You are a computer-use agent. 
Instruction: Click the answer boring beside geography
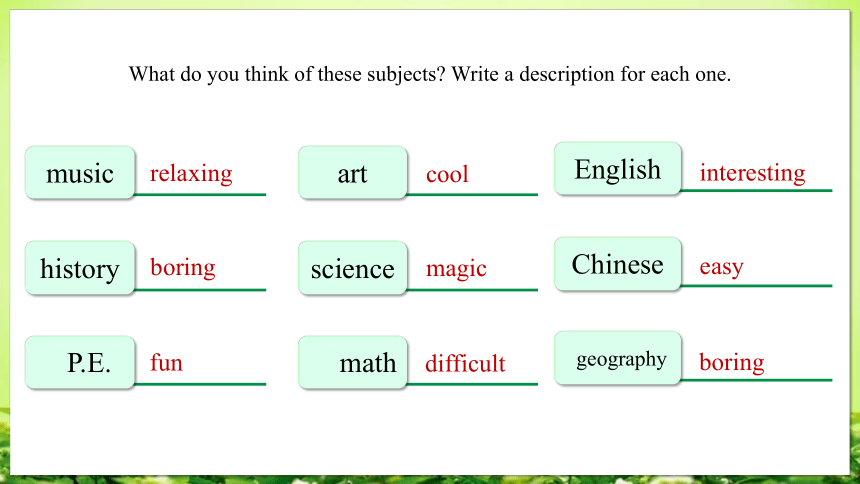coord(732,363)
